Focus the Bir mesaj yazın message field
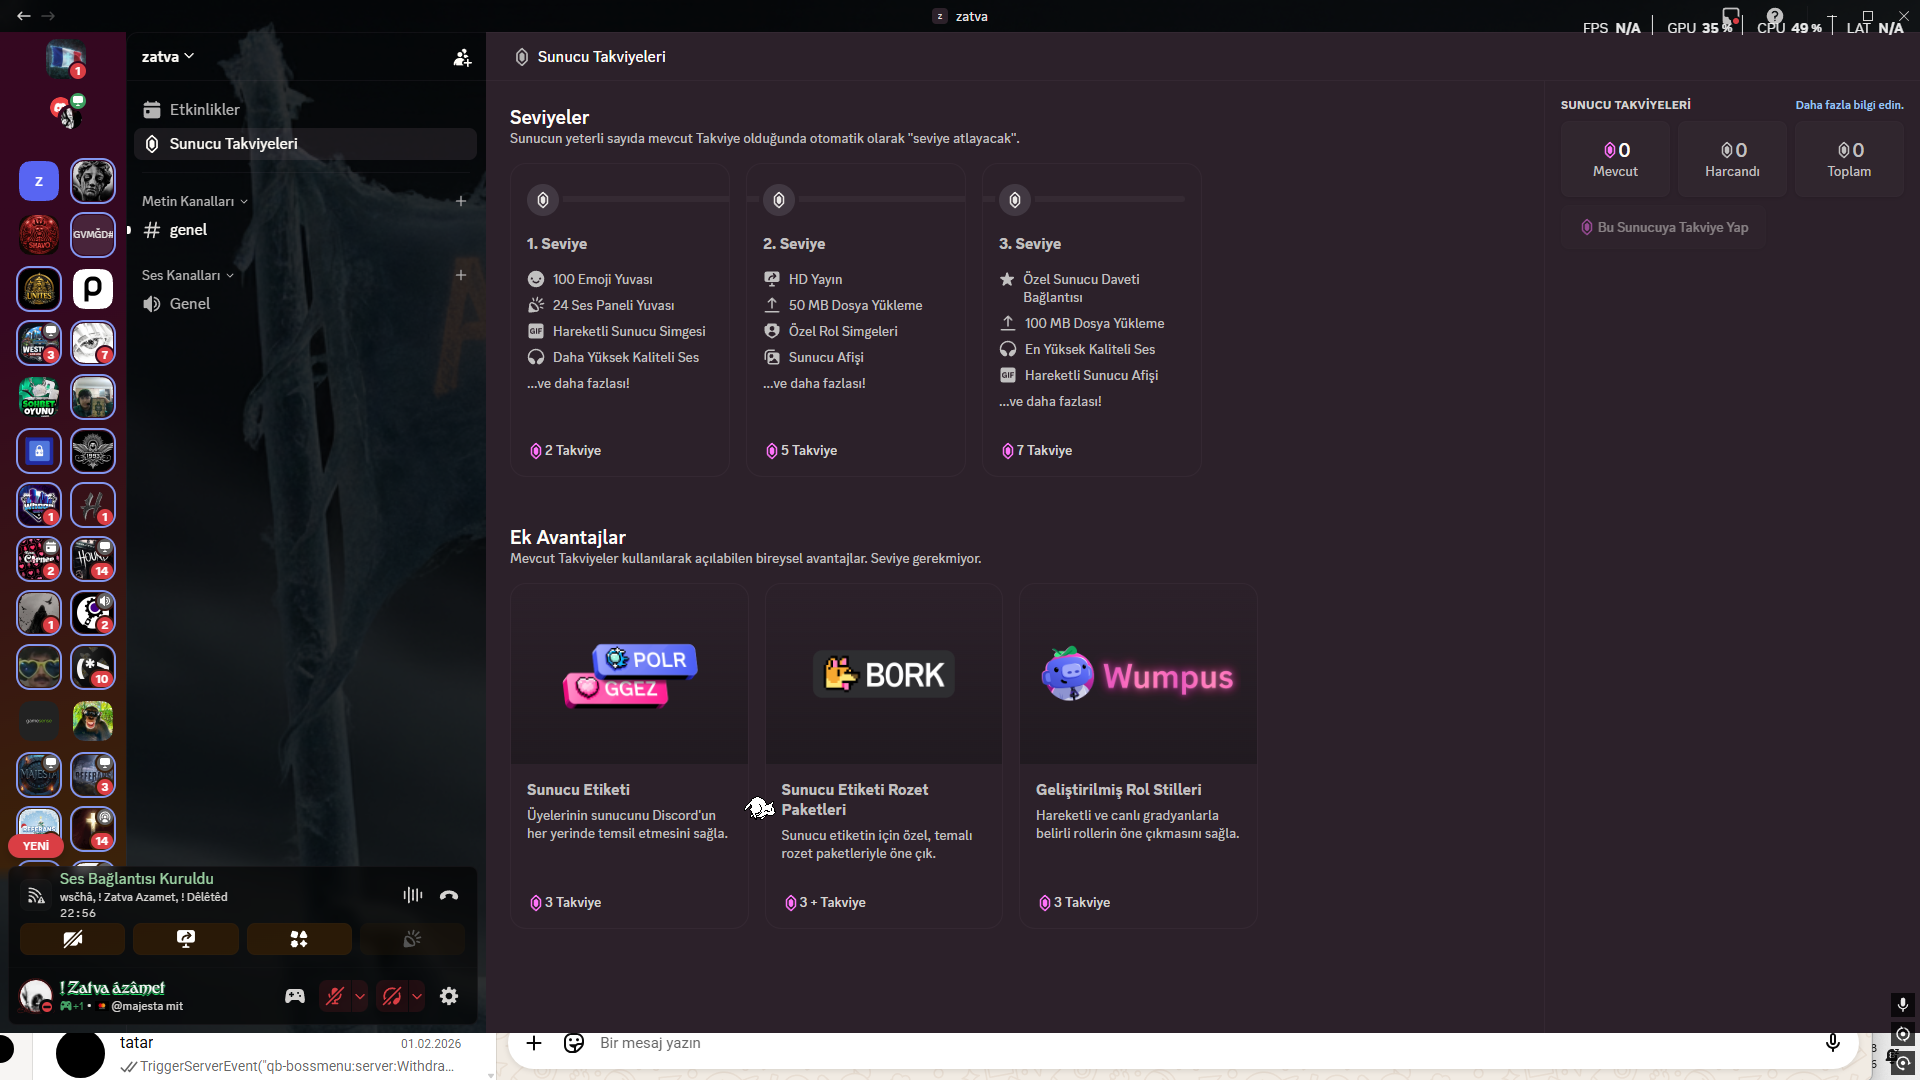Screen dimensions: 1920x1080 [1200, 1043]
